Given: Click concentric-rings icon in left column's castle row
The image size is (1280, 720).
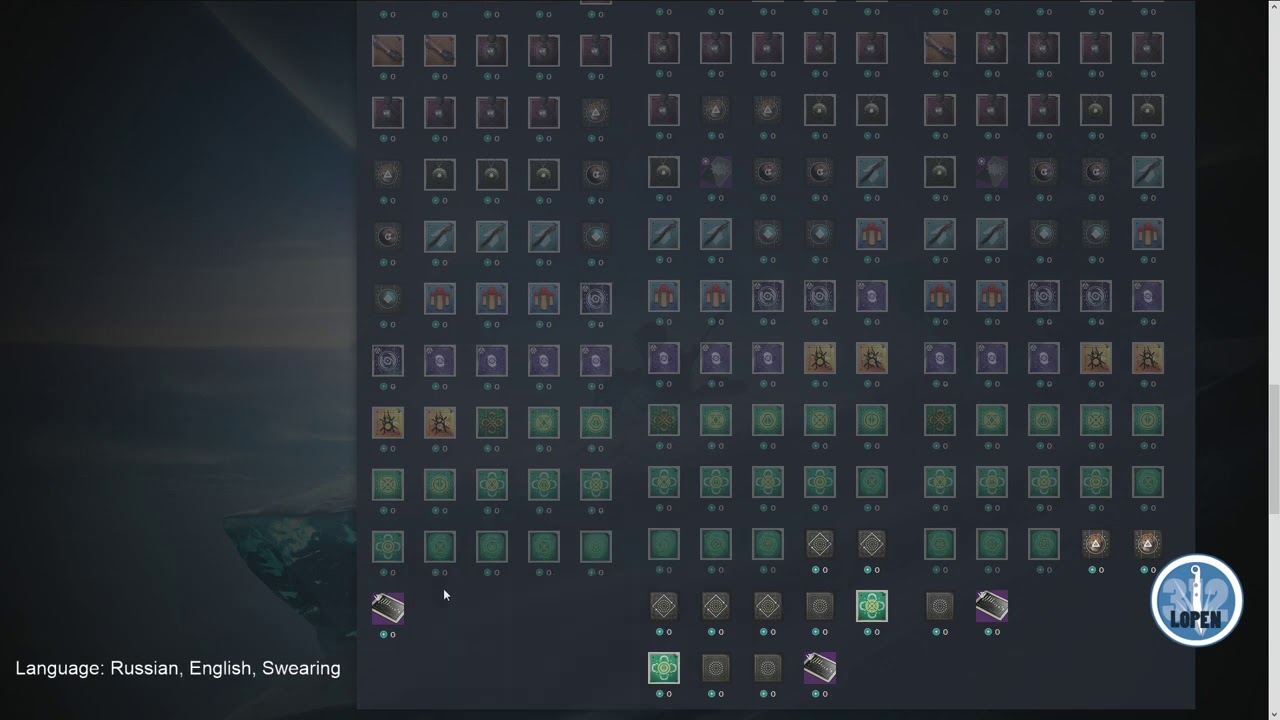Looking at the screenshot, I should point(596,298).
